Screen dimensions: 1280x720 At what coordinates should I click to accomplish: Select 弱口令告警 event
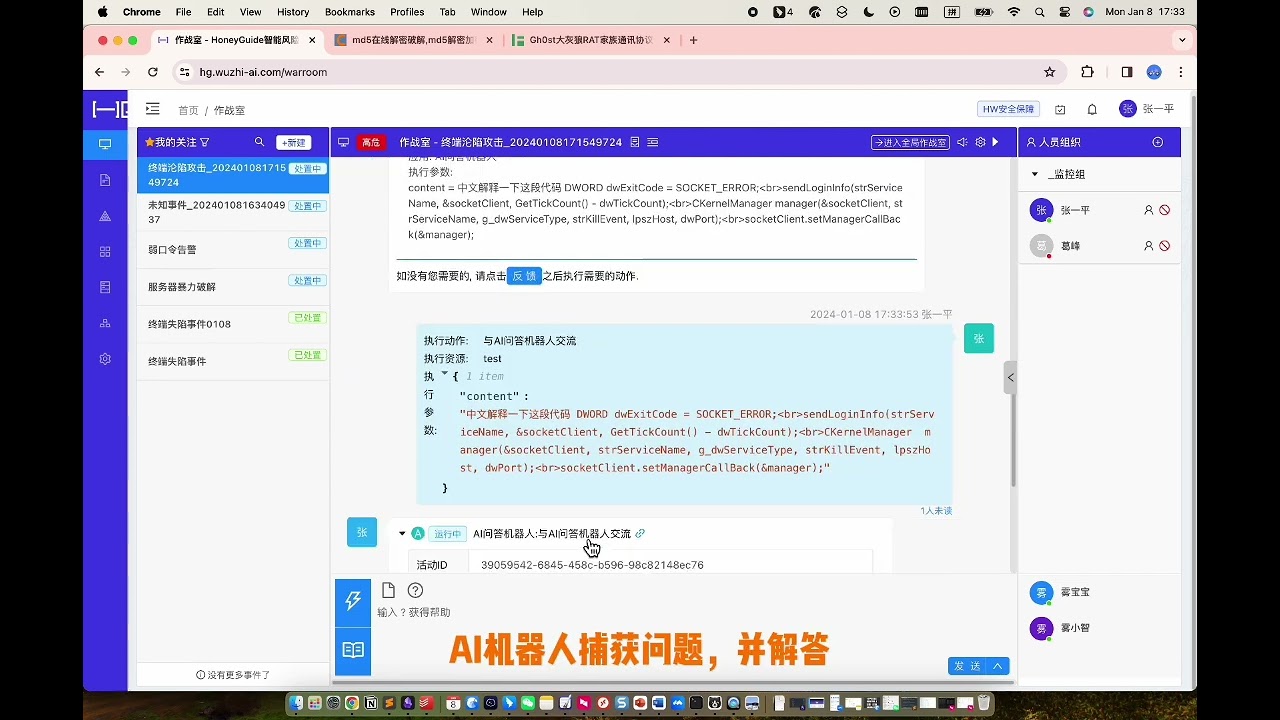pos(233,249)
